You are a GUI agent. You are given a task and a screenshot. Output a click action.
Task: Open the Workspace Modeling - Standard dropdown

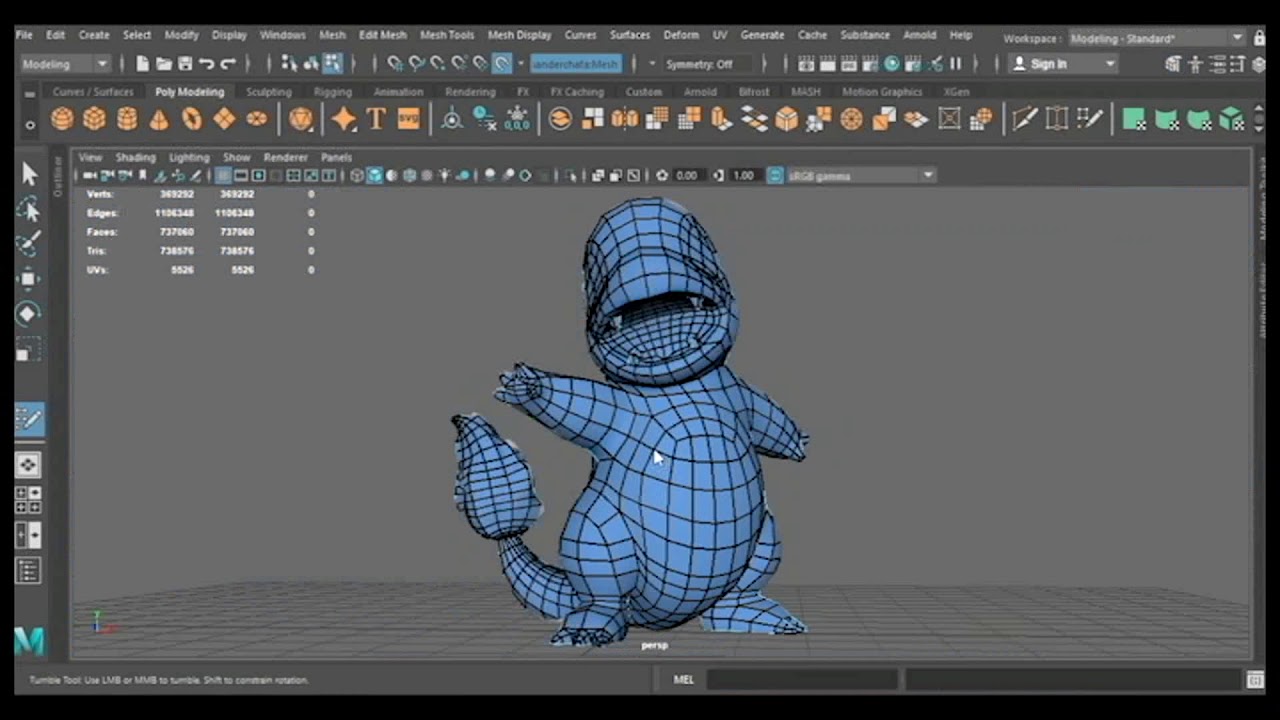[1156, 38]
